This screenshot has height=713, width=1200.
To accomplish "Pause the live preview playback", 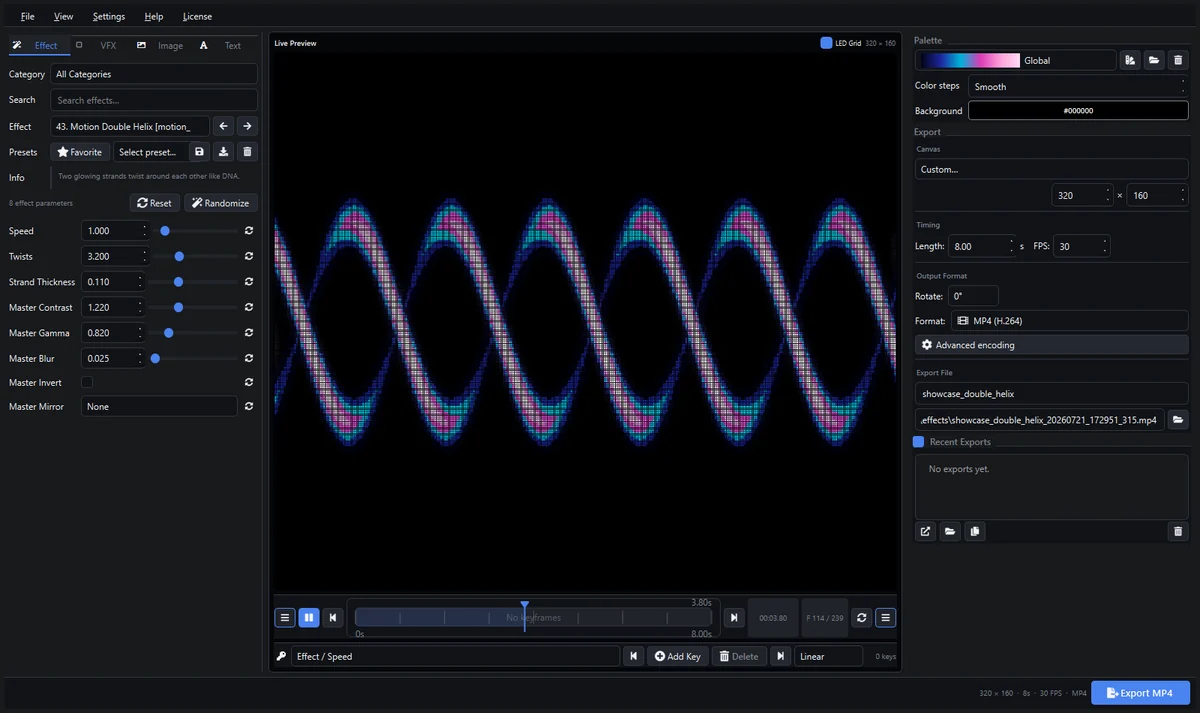I will click(309, 618).
